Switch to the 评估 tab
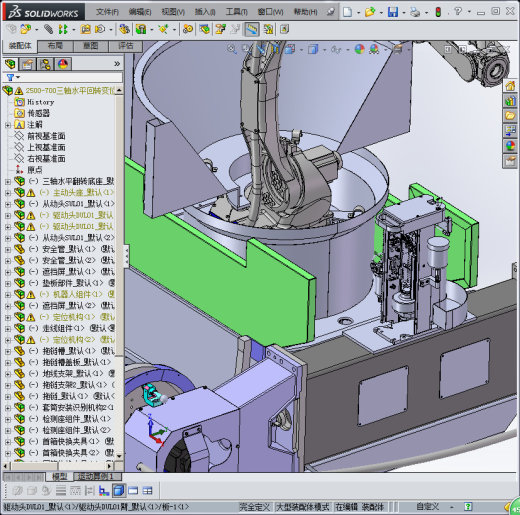Screen dimensions: 520x515 [126, 46]
